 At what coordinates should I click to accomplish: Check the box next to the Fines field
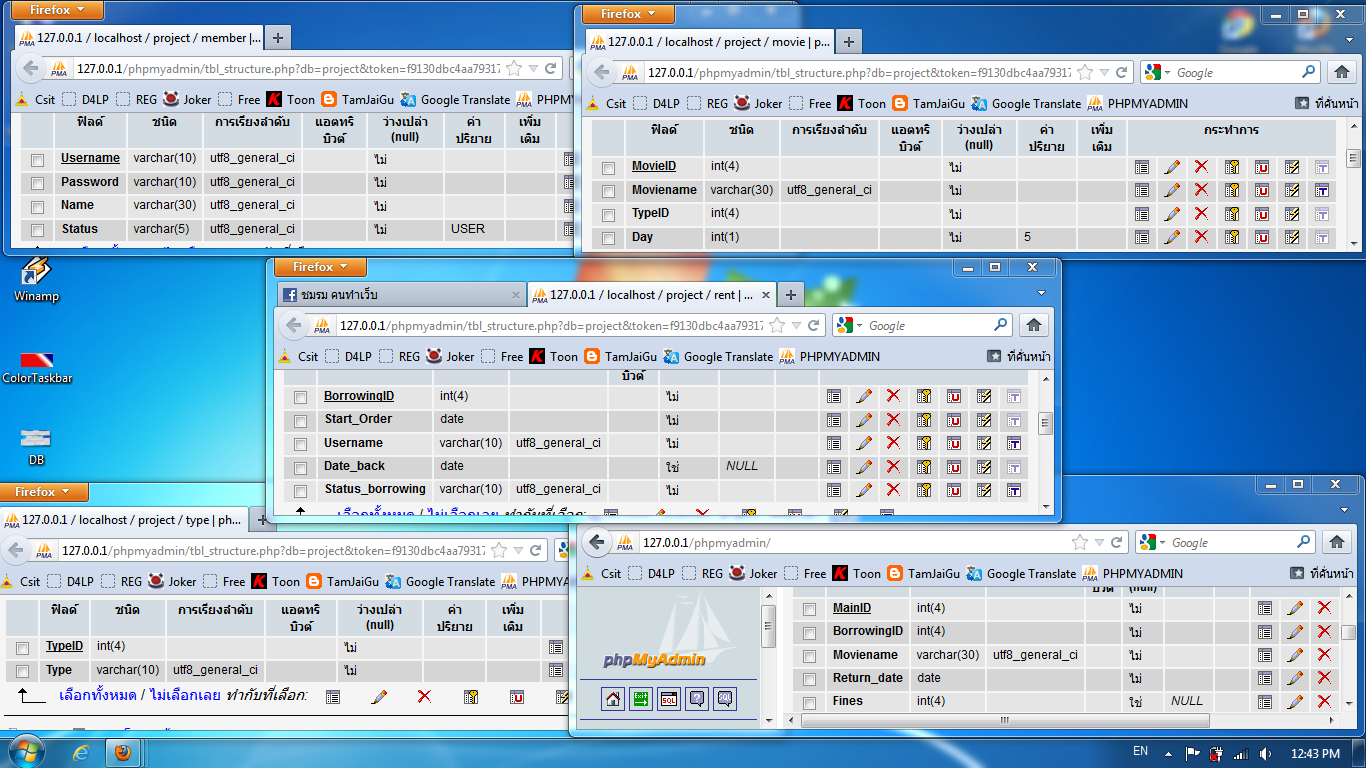coord(809,702)
